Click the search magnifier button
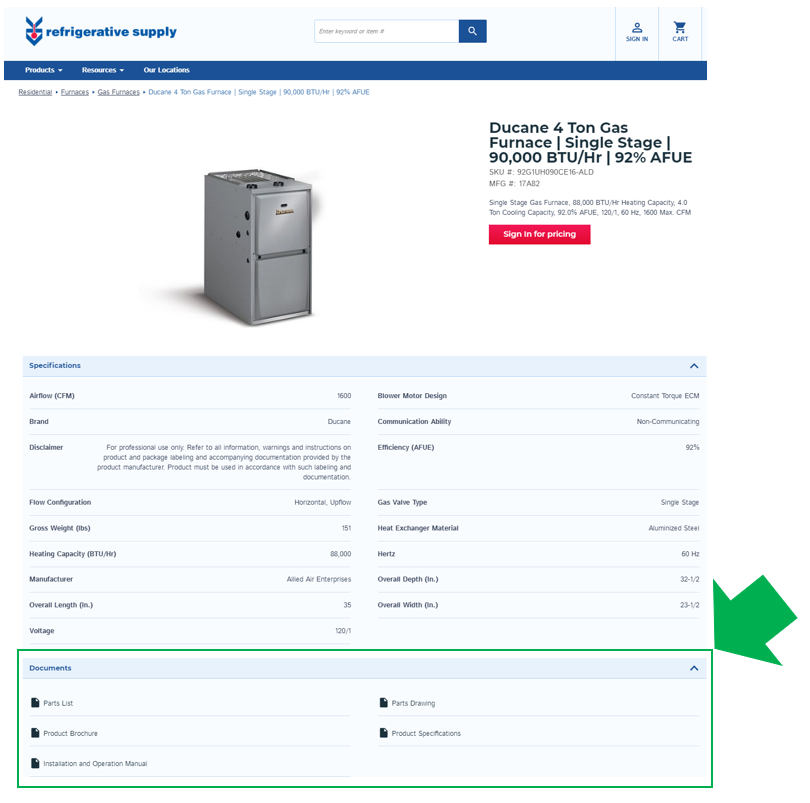The width and height of the screenshot is (810, 803). point(472,31)
